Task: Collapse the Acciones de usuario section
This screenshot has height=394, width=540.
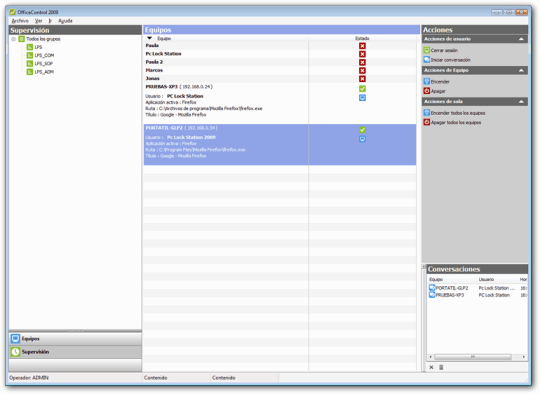Action: [521, 39]
